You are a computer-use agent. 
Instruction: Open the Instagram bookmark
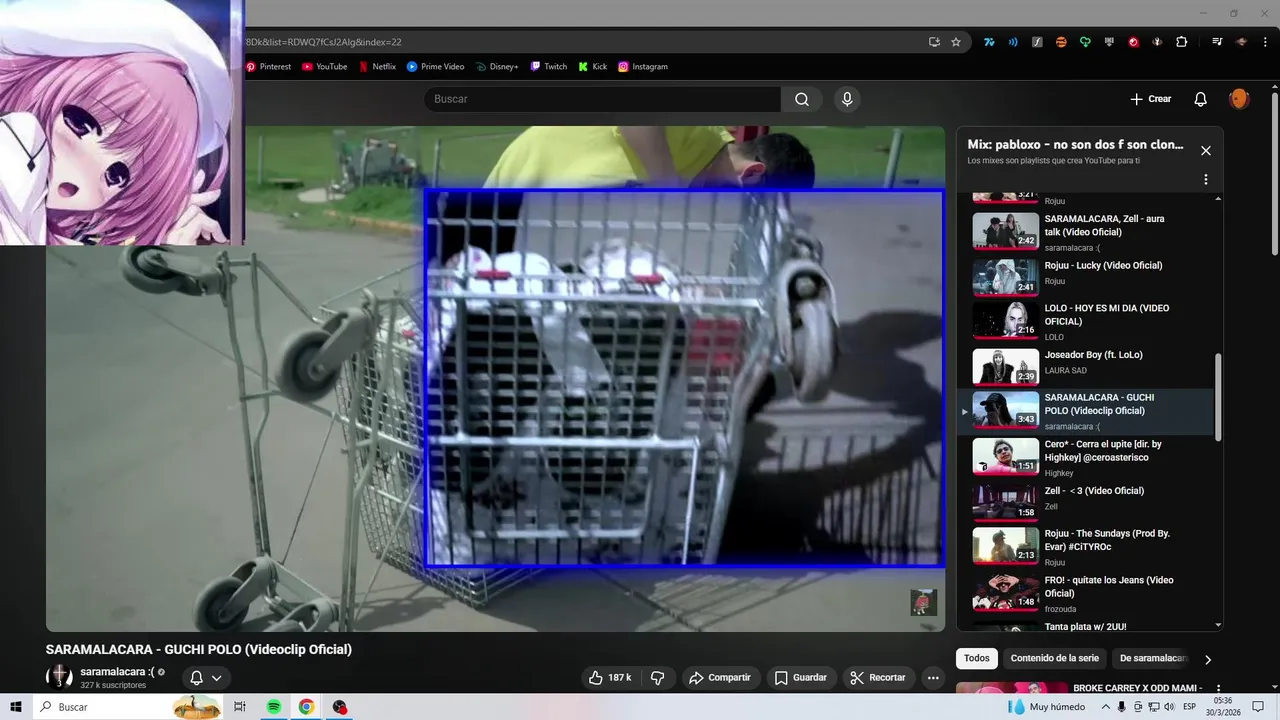coord(642,67)
